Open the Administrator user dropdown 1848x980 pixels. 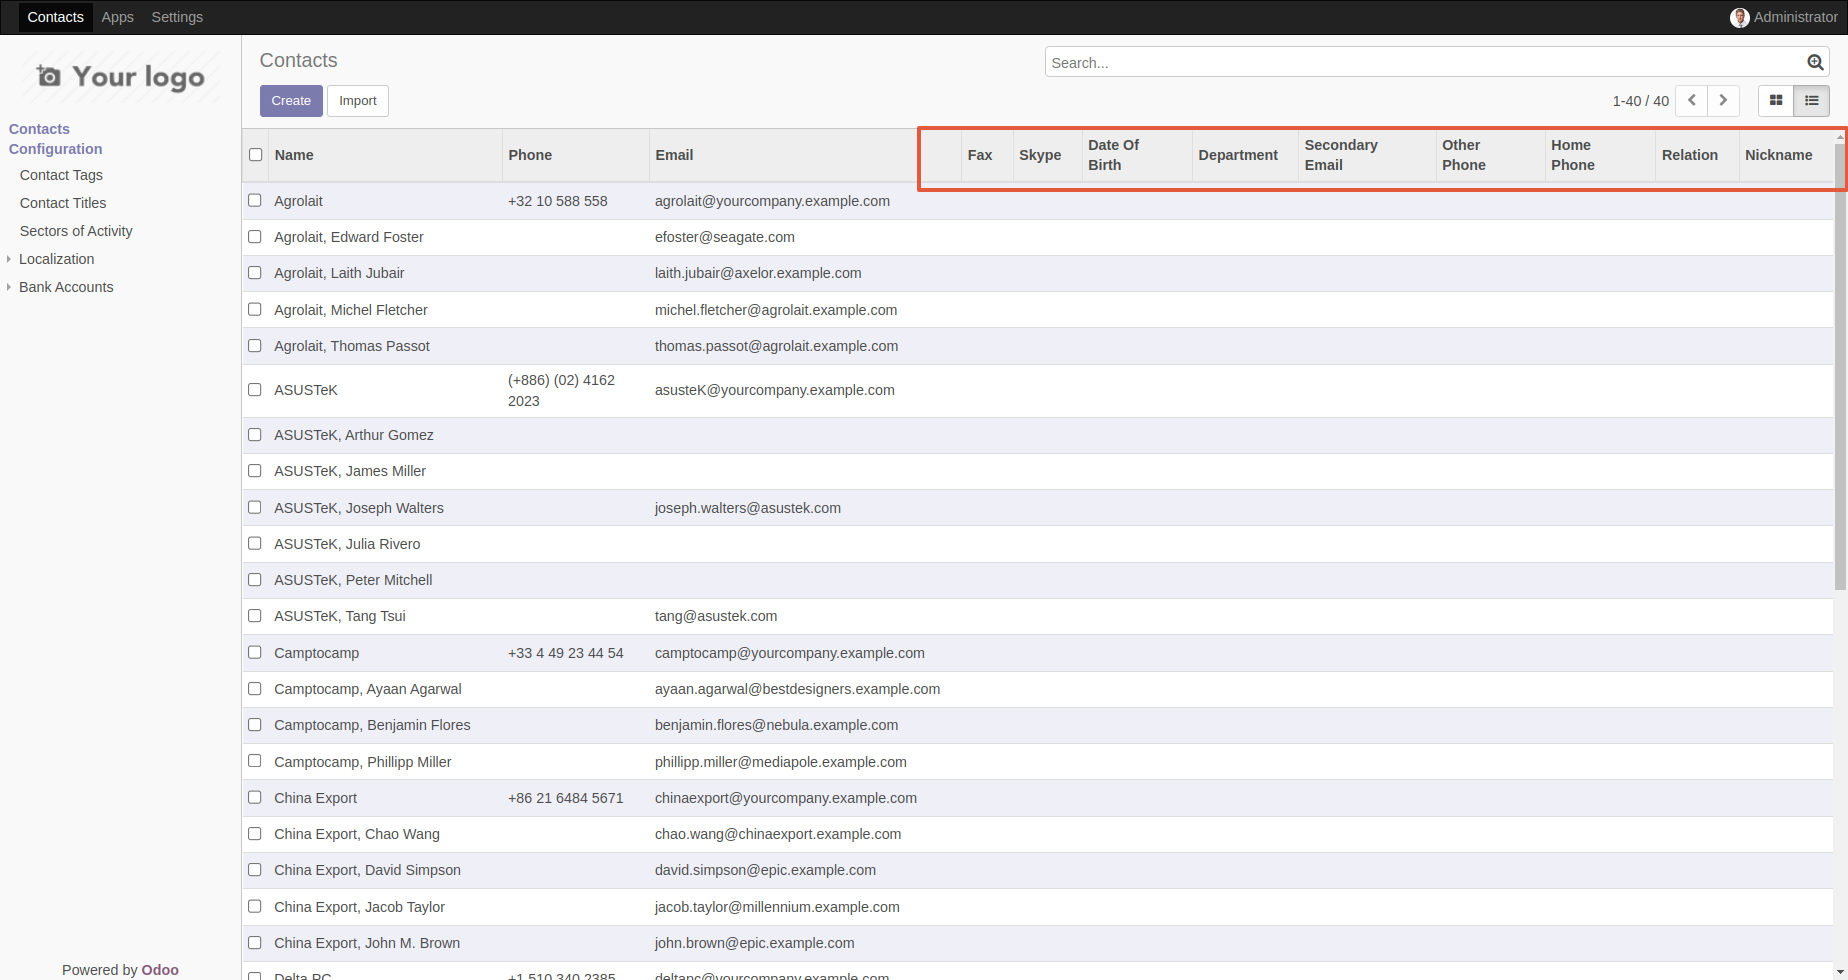(x=1784, y=17)
